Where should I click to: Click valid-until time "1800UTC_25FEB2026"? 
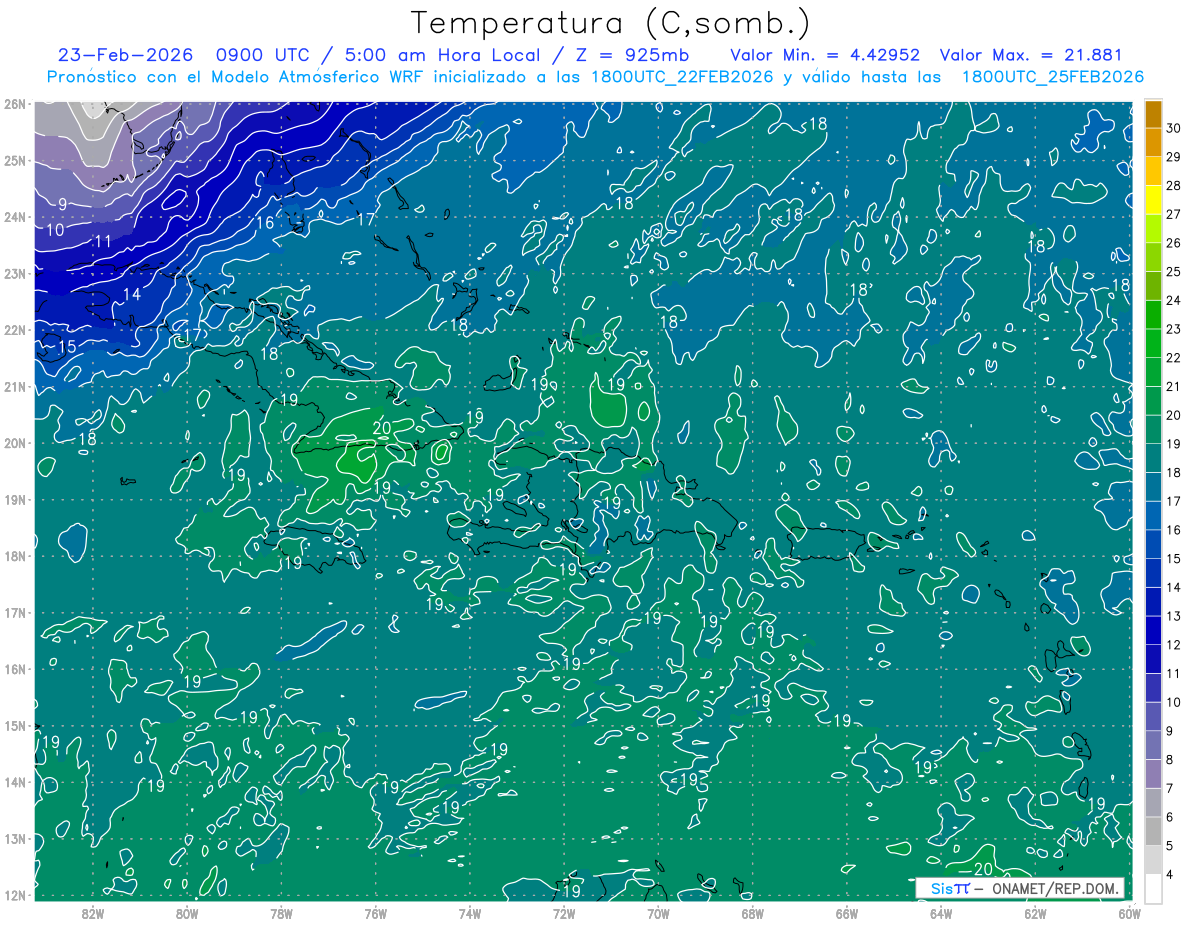1052,76
